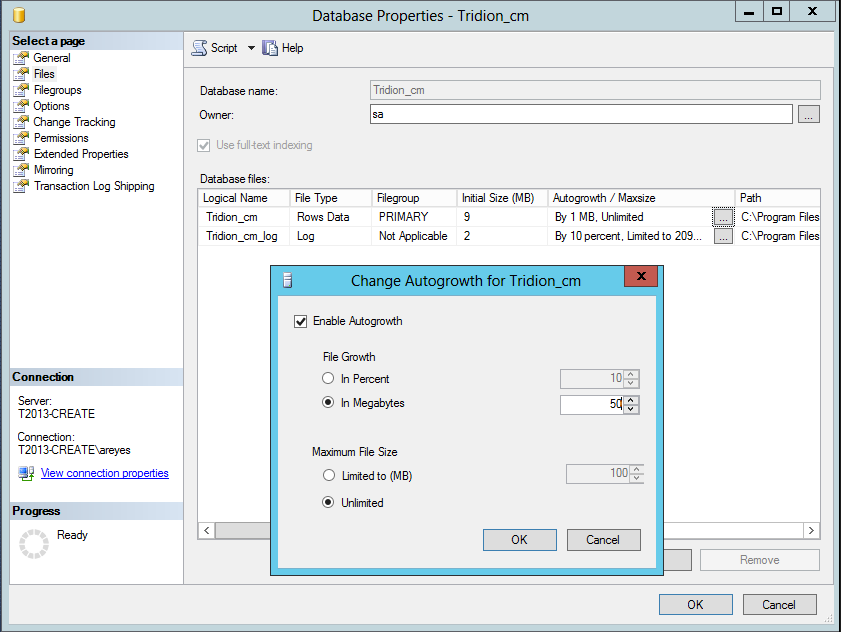Toggle the Enable Autogrowth checkbox
The height and width of the screenshot is (632, 841).
300,321
